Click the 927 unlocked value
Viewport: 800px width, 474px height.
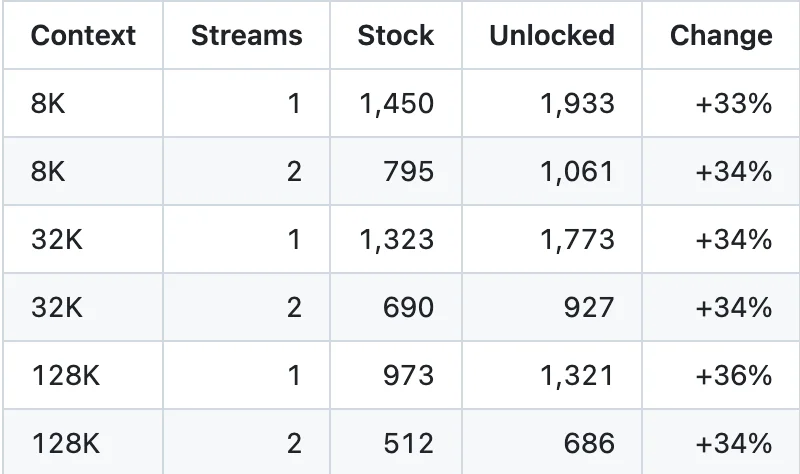(x=589, y=307)
